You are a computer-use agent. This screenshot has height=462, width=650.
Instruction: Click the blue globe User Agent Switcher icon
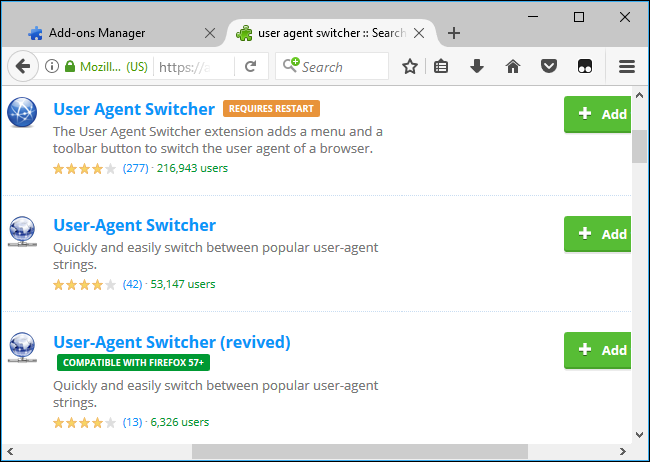click(x=22, y=112)
